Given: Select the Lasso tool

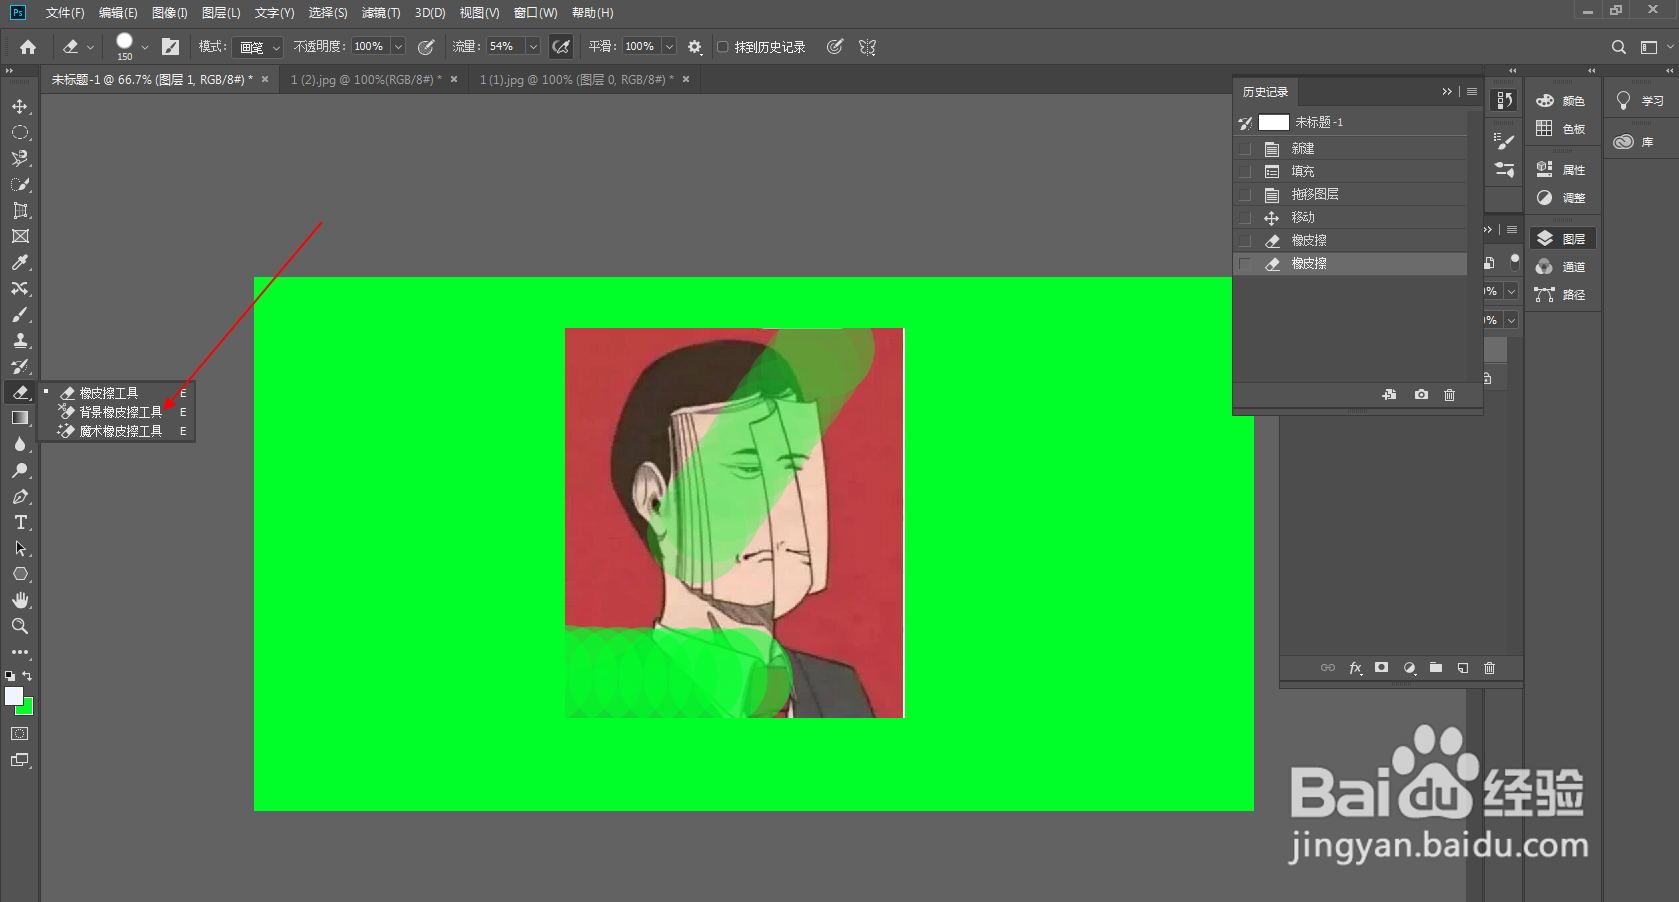Looking at the screenshot, I should click(20, 158).
